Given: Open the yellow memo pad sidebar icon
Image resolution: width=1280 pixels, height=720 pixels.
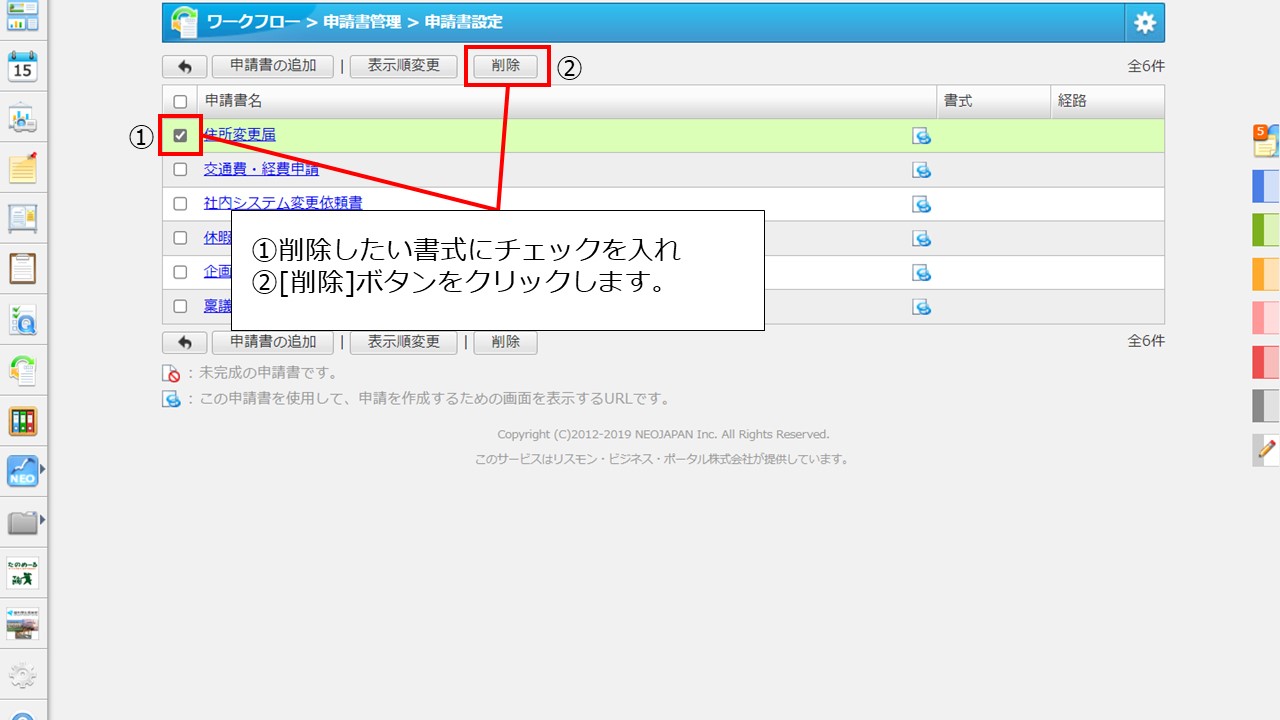Looking at the screenshot, I should (x=22, y=168).
